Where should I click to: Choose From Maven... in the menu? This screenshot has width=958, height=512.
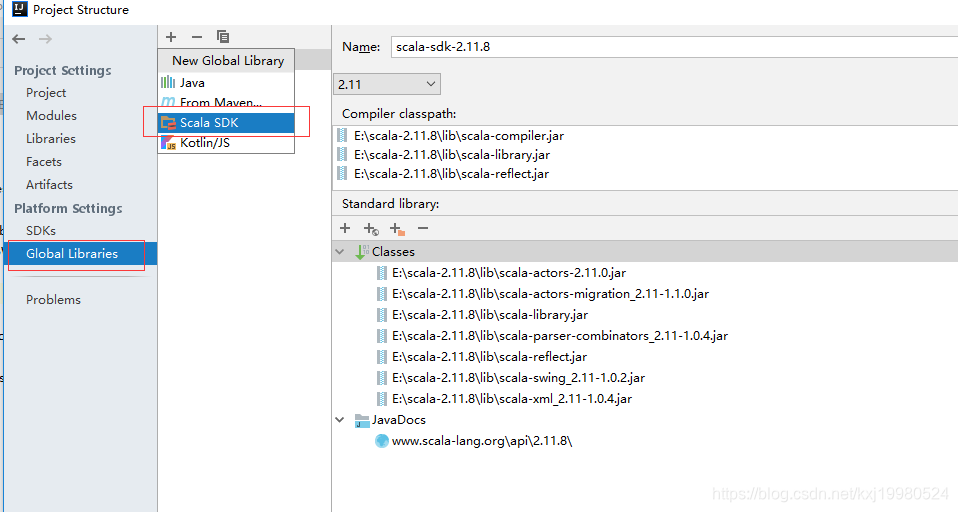point(226,103)
